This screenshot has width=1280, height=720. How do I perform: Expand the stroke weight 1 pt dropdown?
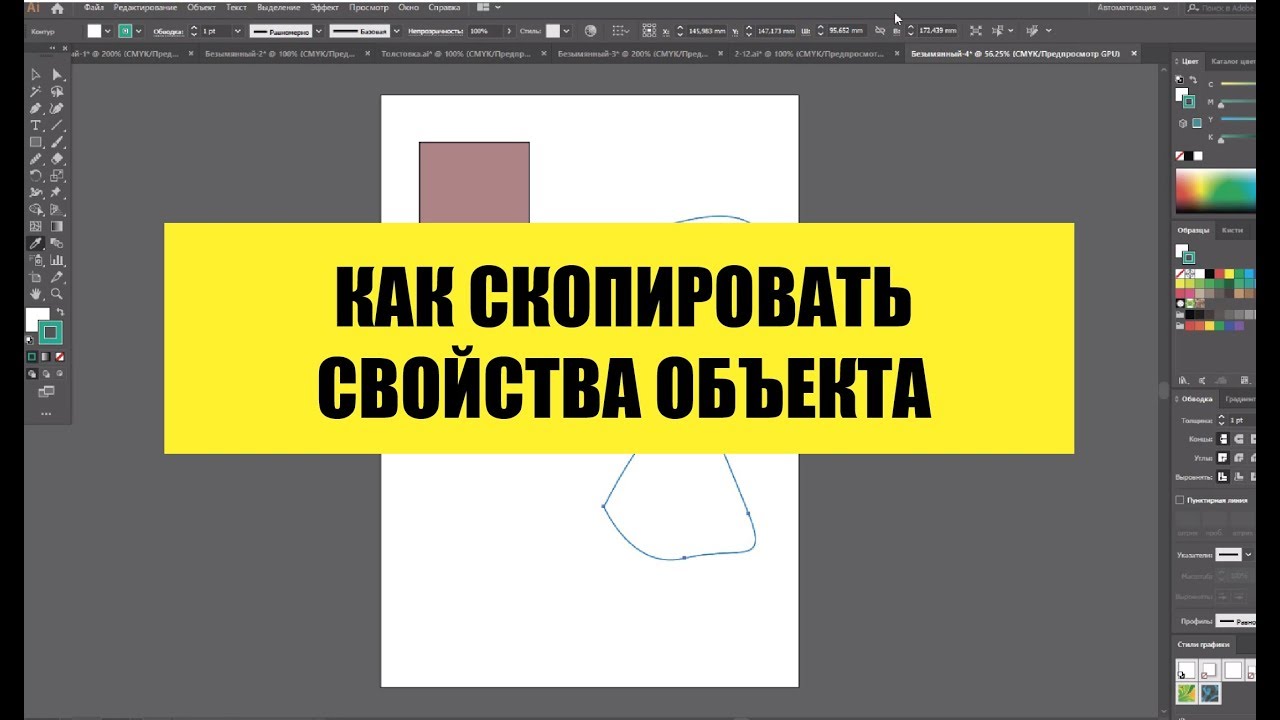[237, 31]
